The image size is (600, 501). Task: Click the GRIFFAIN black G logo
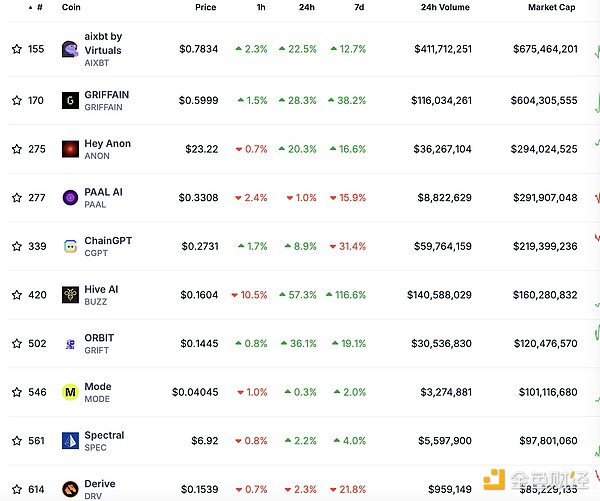click(x=70, y=100)
